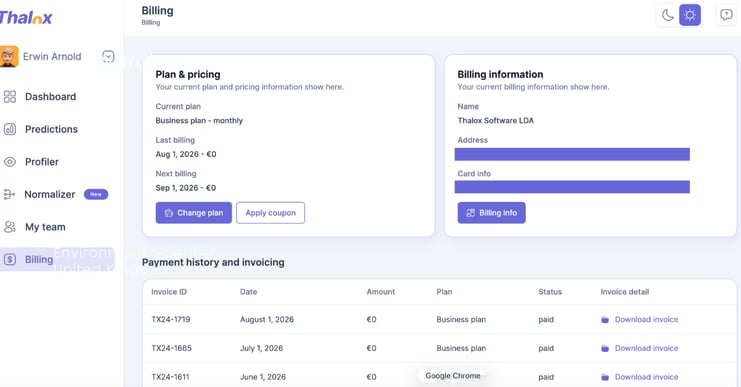Image resolution: width=741 pixels, height=387 pixels.
Task: Click the Billing dollar icon
Action: coord(9,259)
